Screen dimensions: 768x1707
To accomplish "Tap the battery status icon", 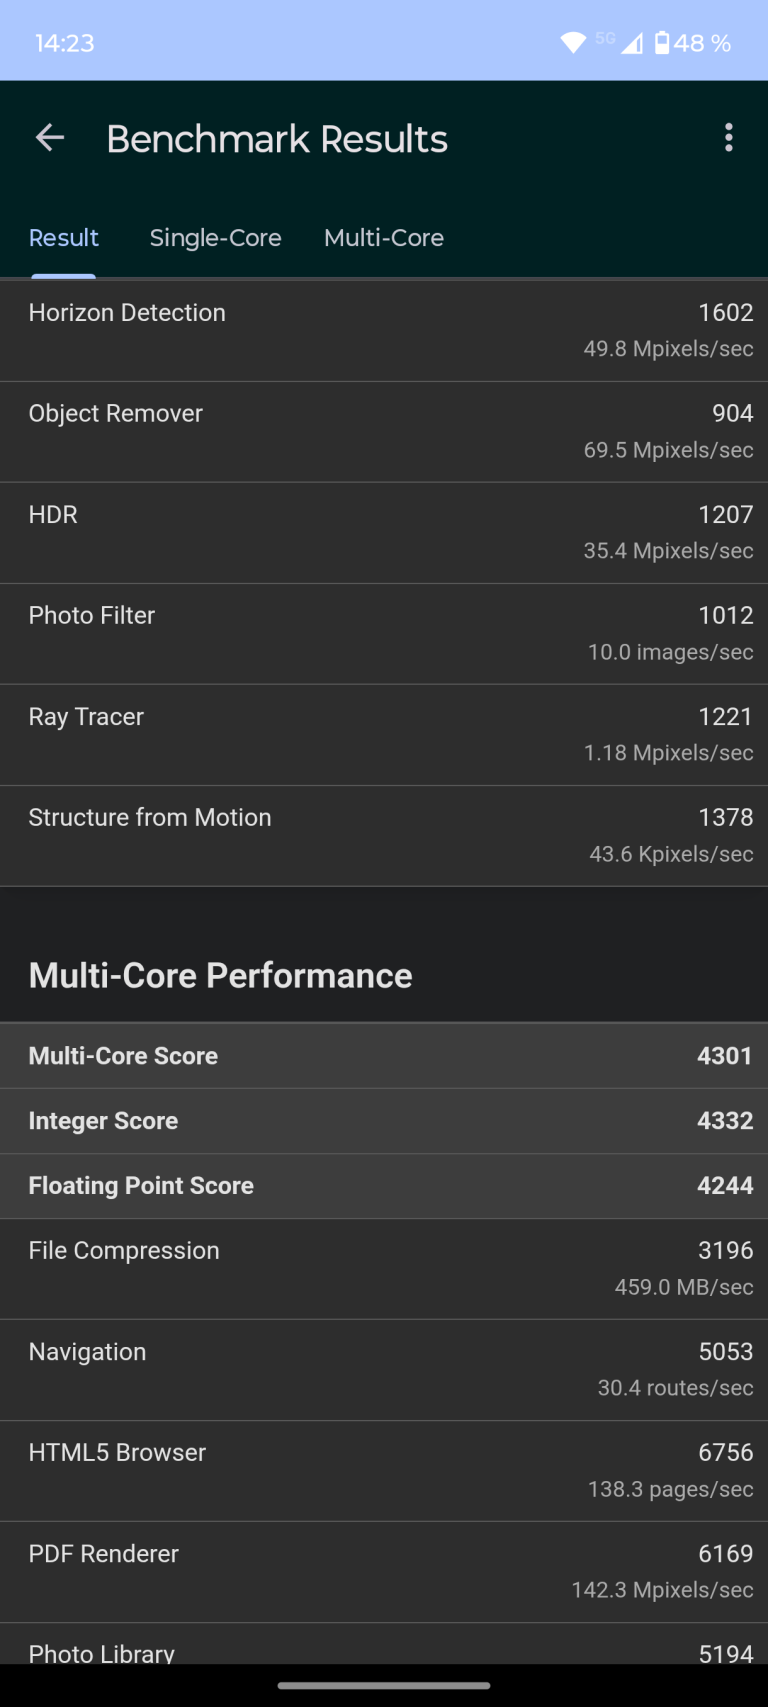I will [662, 42].
